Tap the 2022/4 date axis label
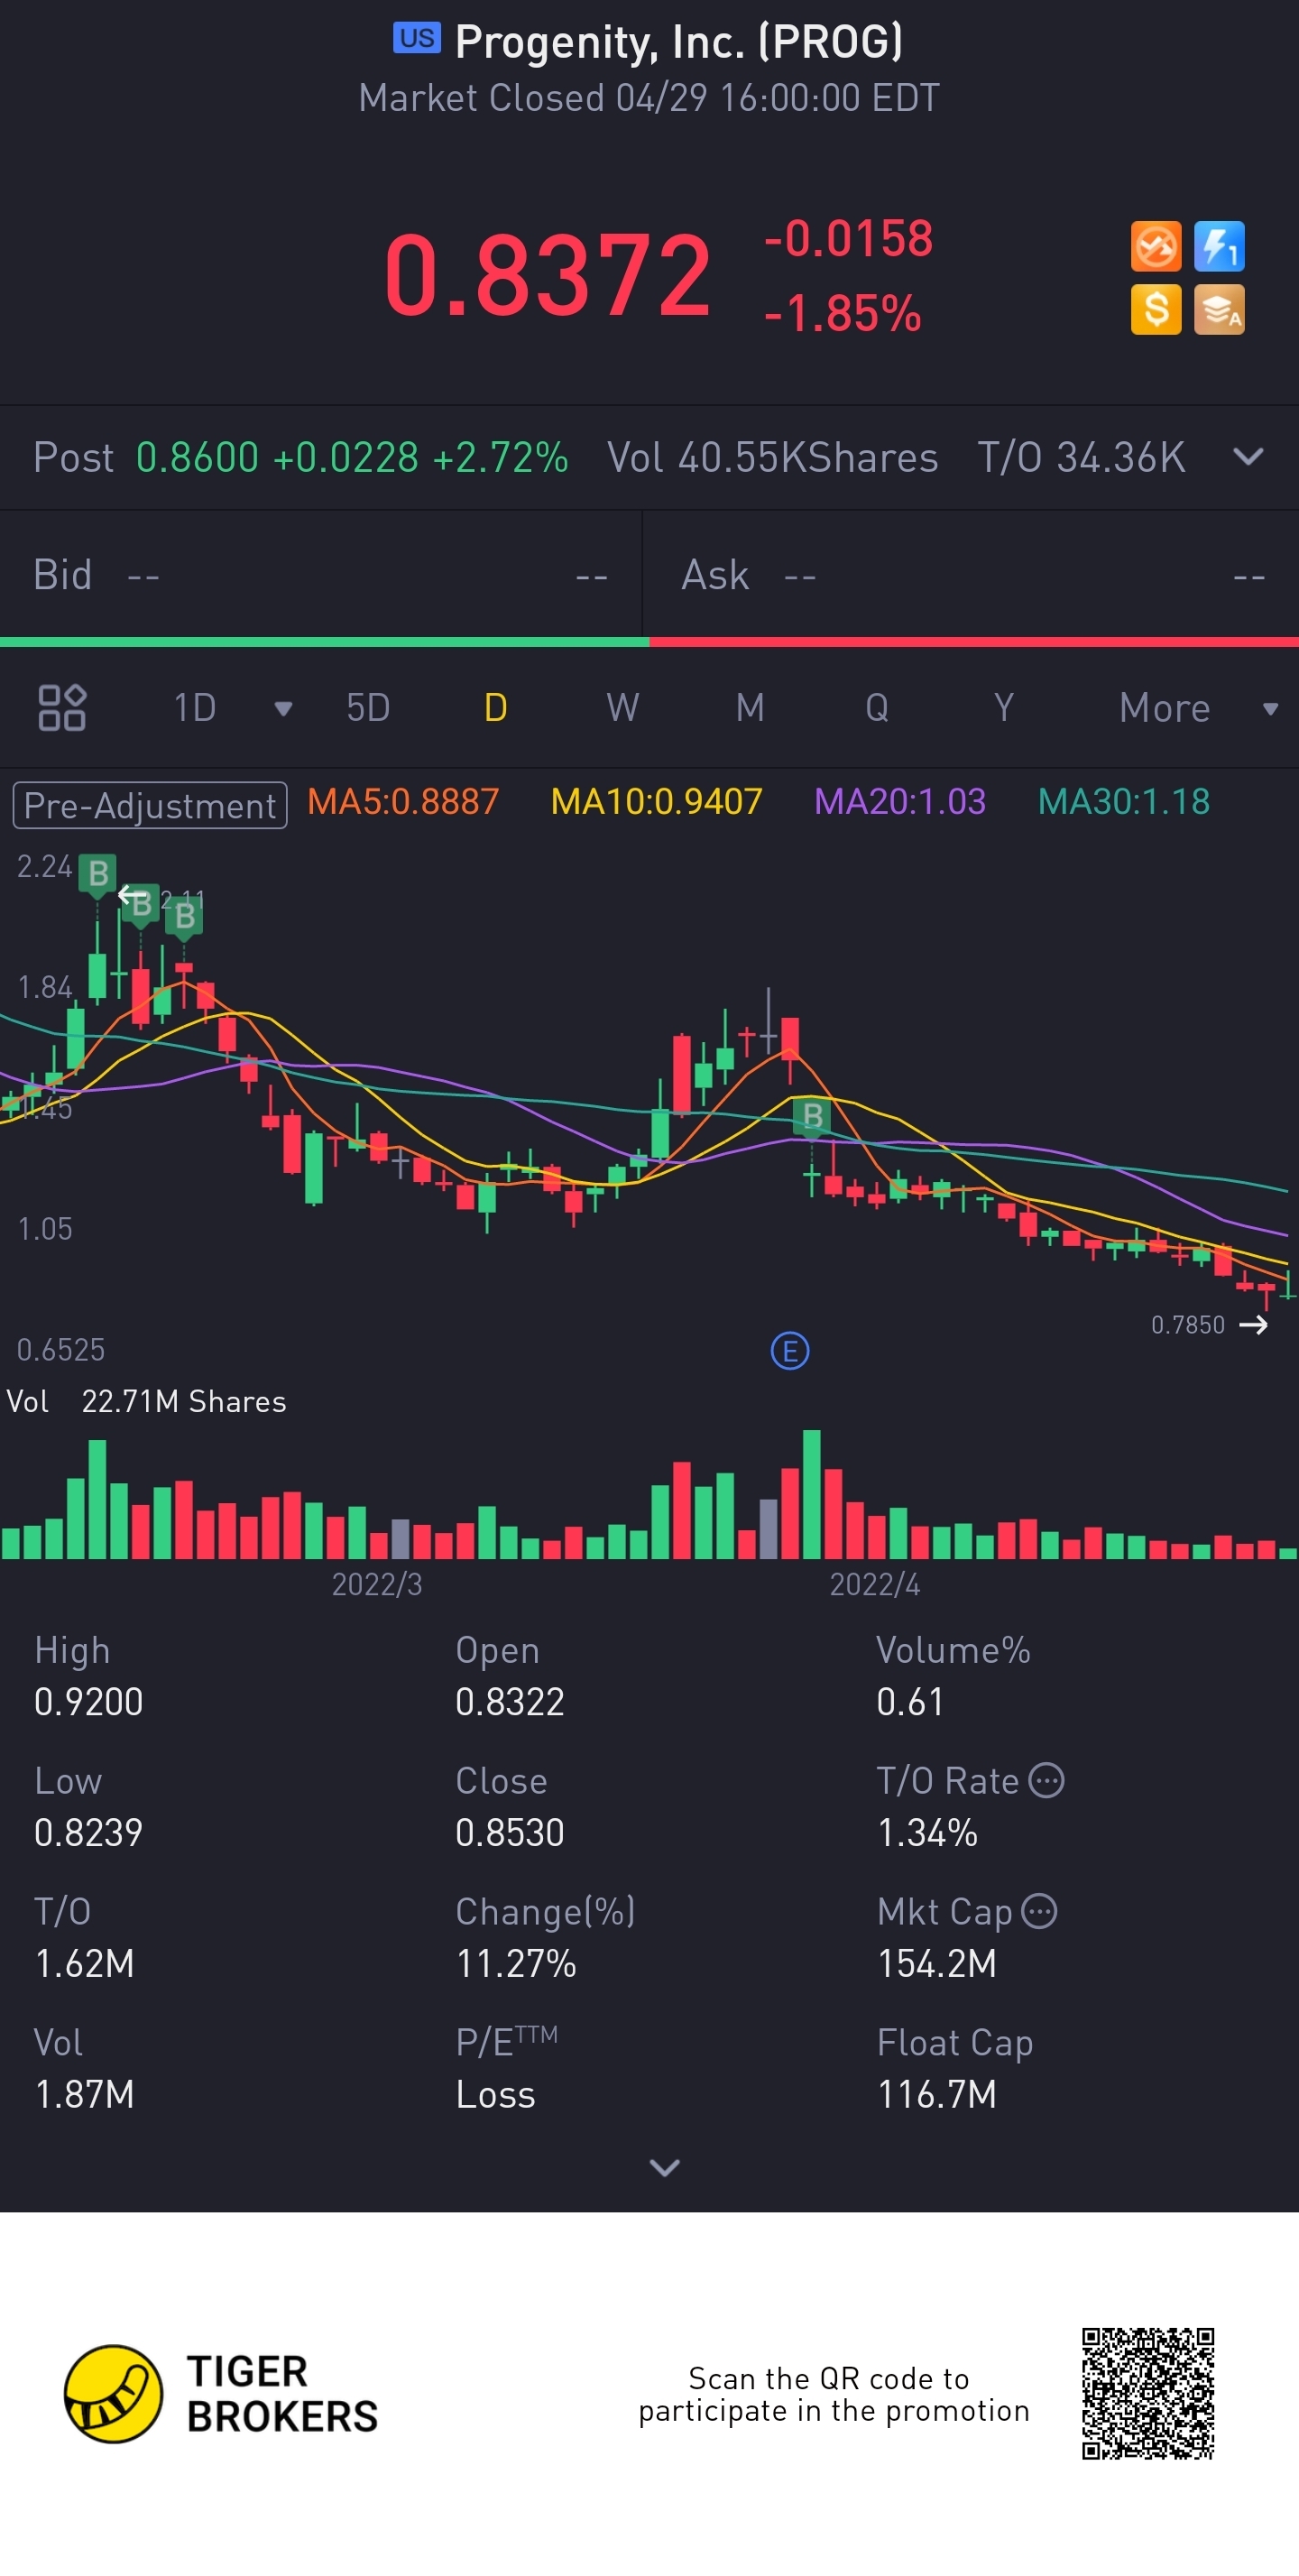This screenshot has width=1299, height=2576. (874, 1584)
